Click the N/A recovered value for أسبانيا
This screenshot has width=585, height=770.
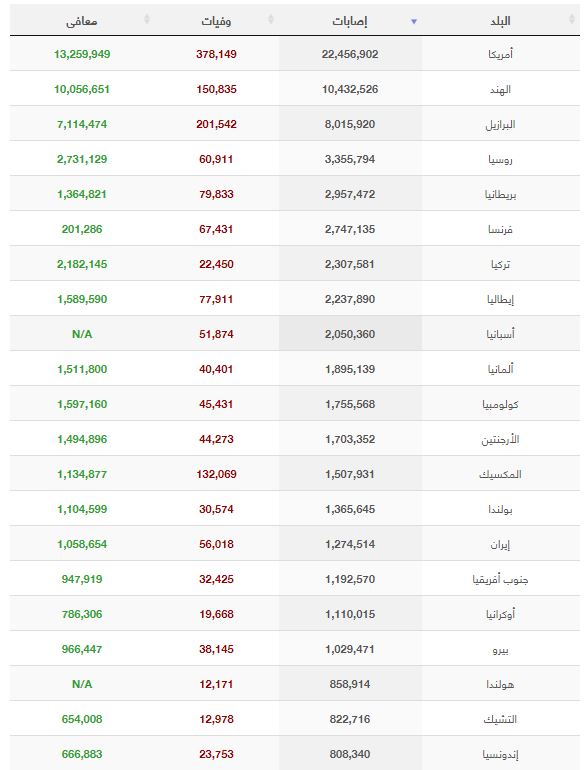click(82, 334)
